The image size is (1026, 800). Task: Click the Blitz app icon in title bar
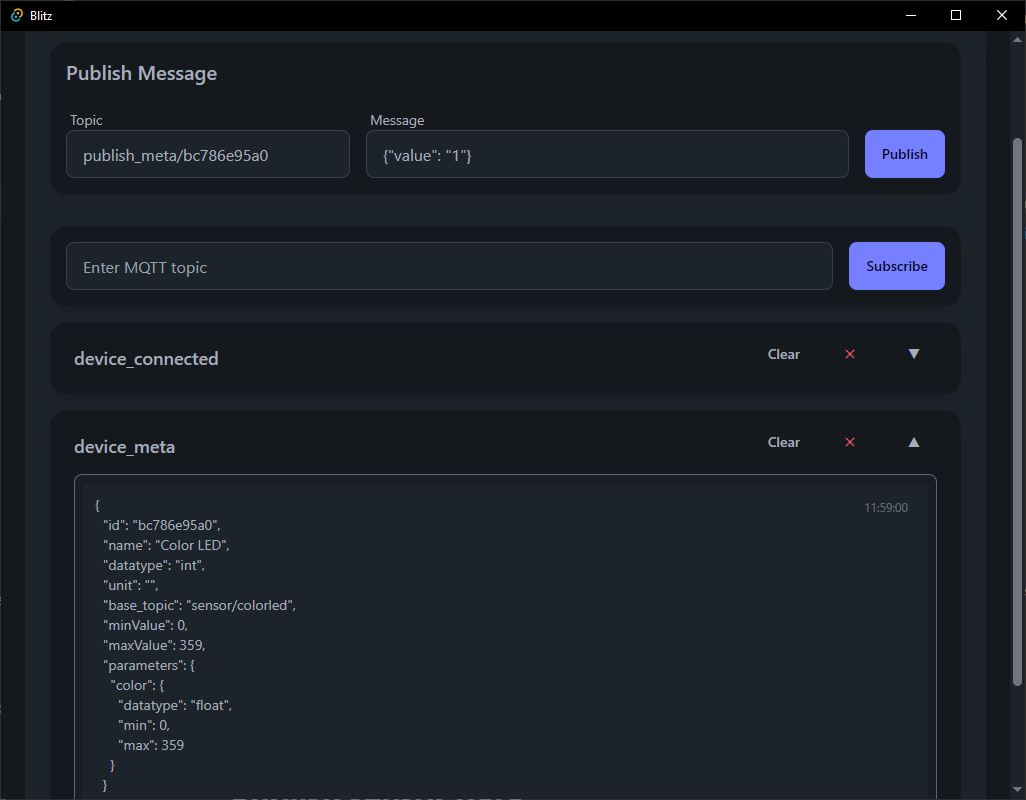click(16, 15)
